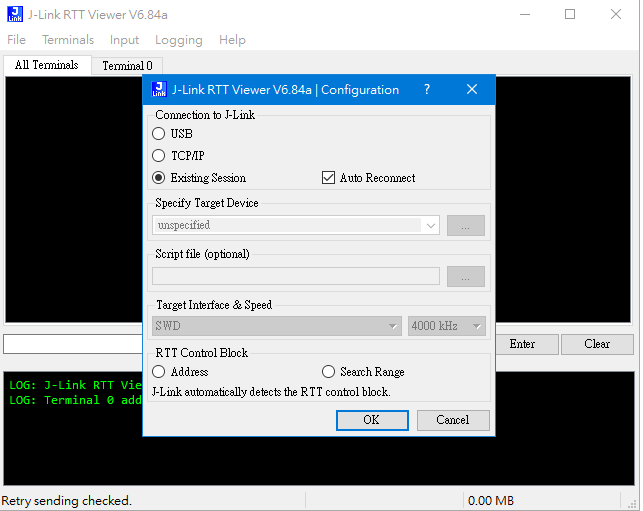
Task: Click the 'LOG: J-Link RTT' log line
Action: tap(75, 385)
